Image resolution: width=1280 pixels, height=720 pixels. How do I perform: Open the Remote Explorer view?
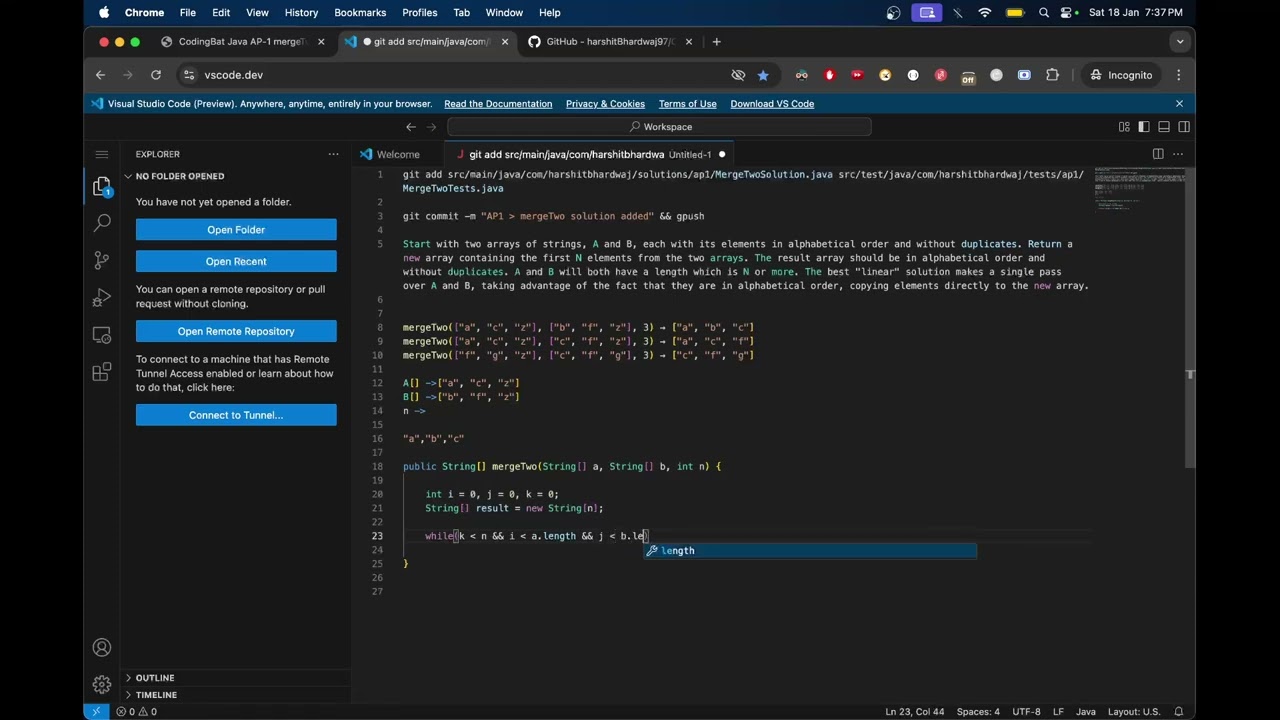tap(101, 335)
